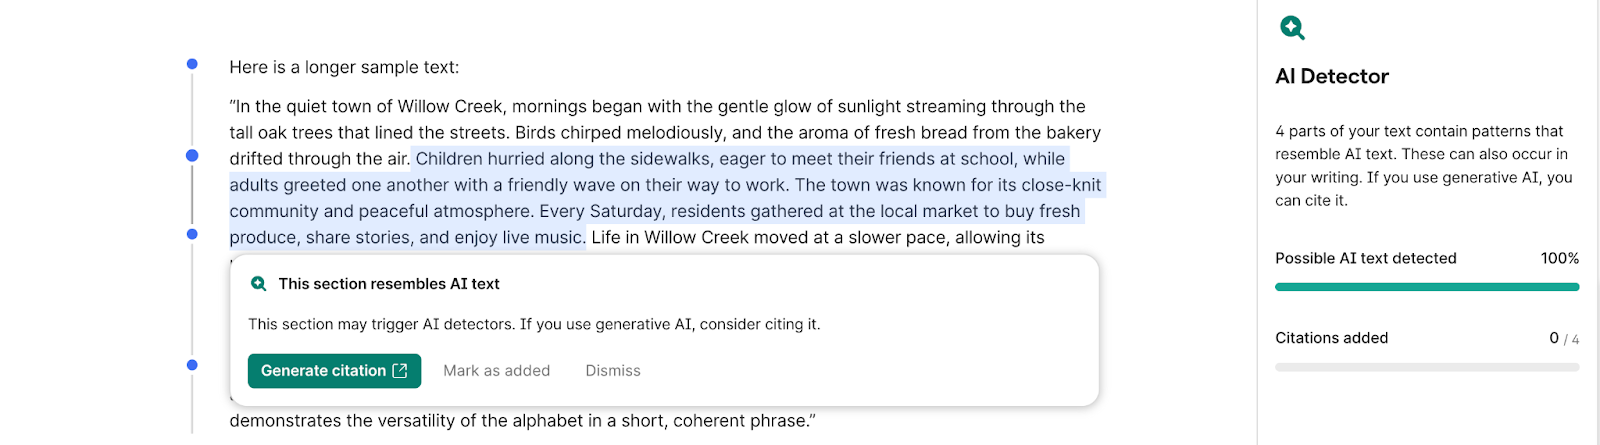Select the blue marker beside 'drifted through the air'
1600x445 pixels.
[x=192, y=156]
